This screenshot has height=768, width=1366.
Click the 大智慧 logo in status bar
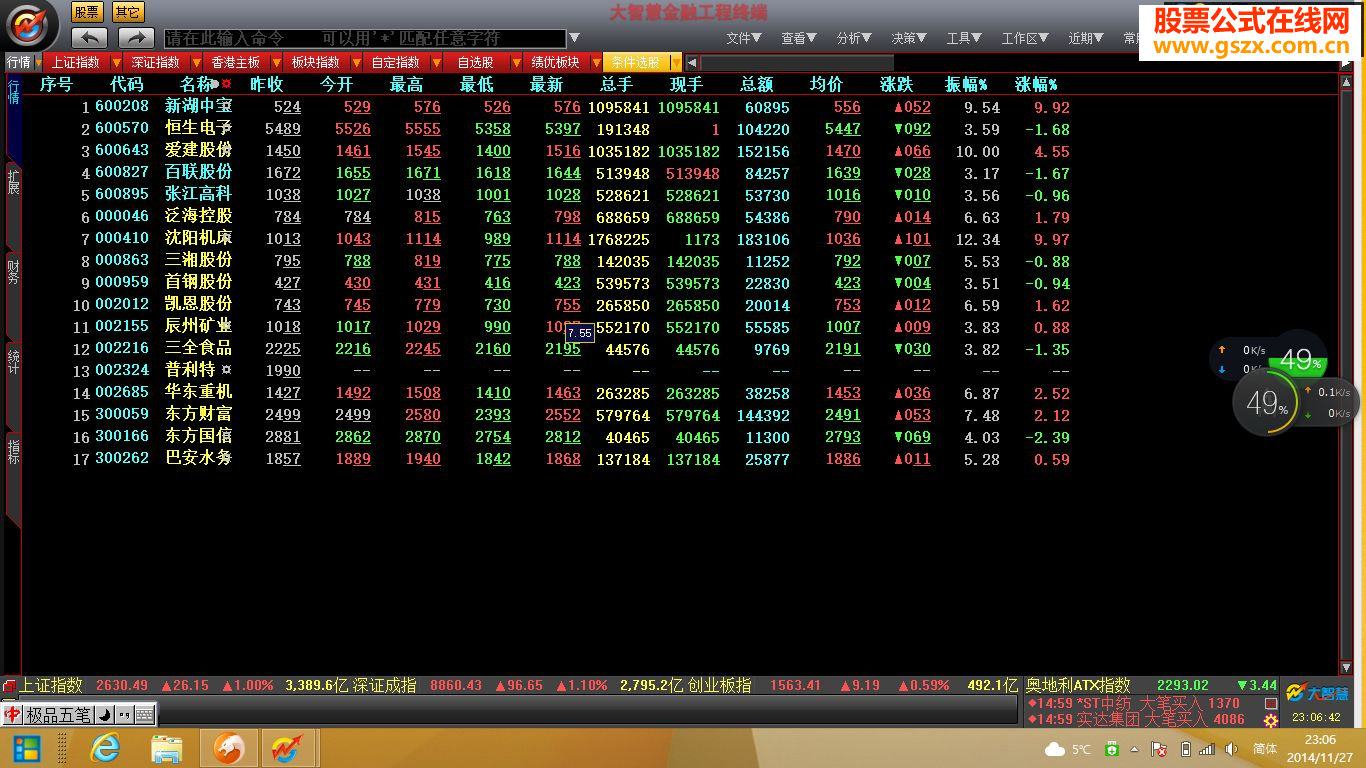[x=1317, y=692]
